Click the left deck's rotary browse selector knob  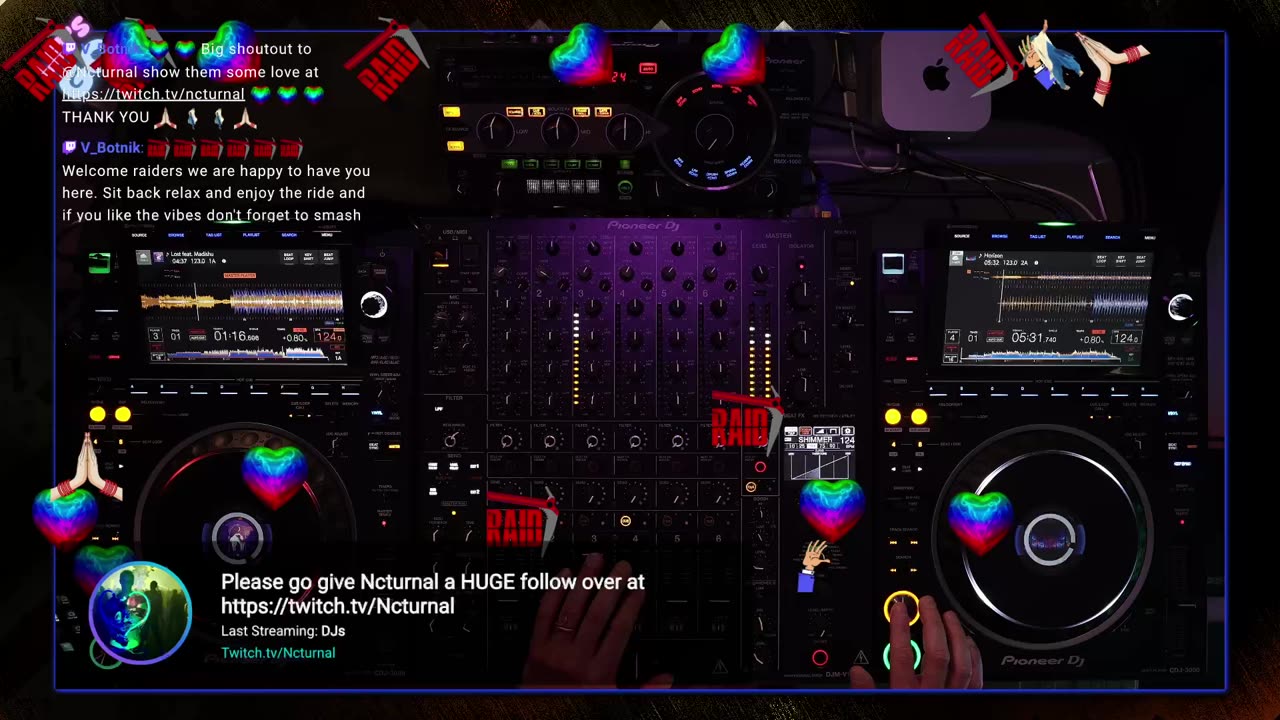point(374,305)
